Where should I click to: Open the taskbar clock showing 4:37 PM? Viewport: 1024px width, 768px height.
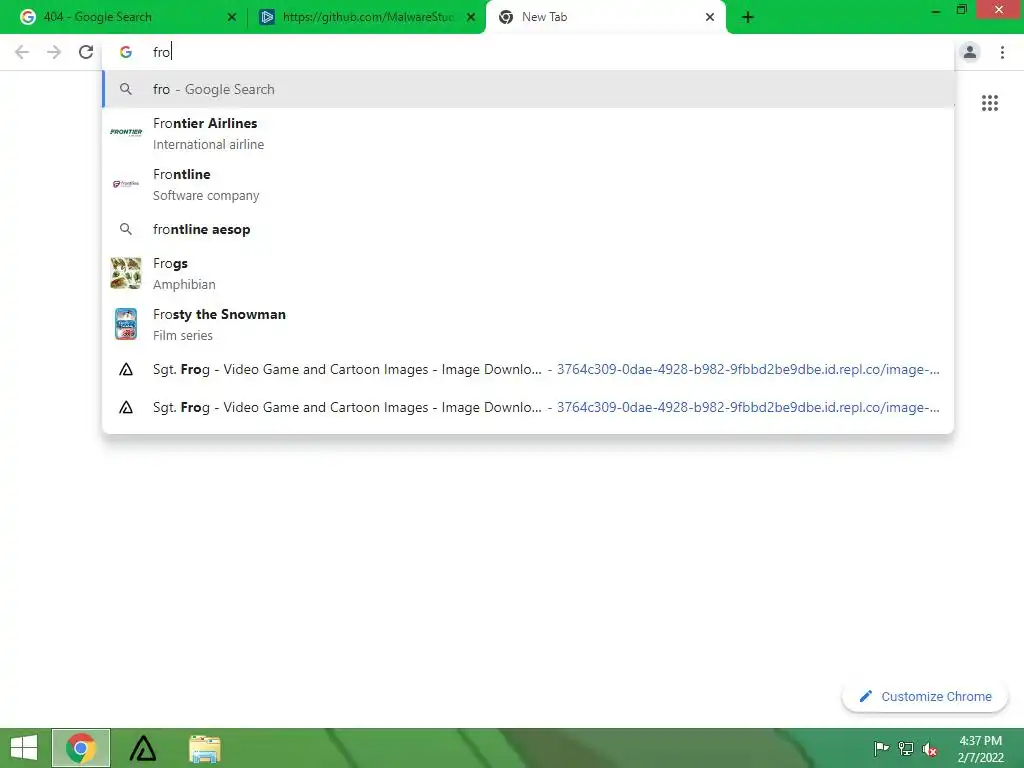point(980,748)
